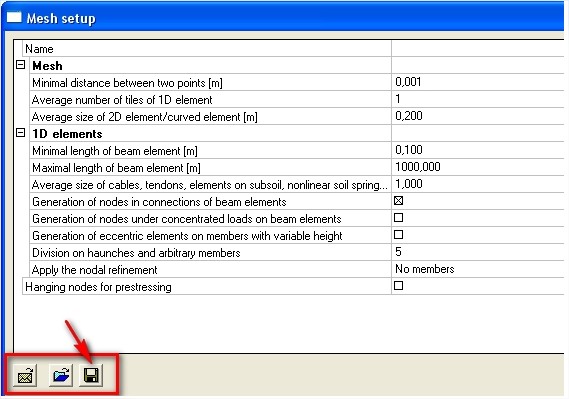Toggle nodes under concentrated loads checkbox
Image resolution: width=569 pixels, height=399 pixels.
tap(398, 218)
